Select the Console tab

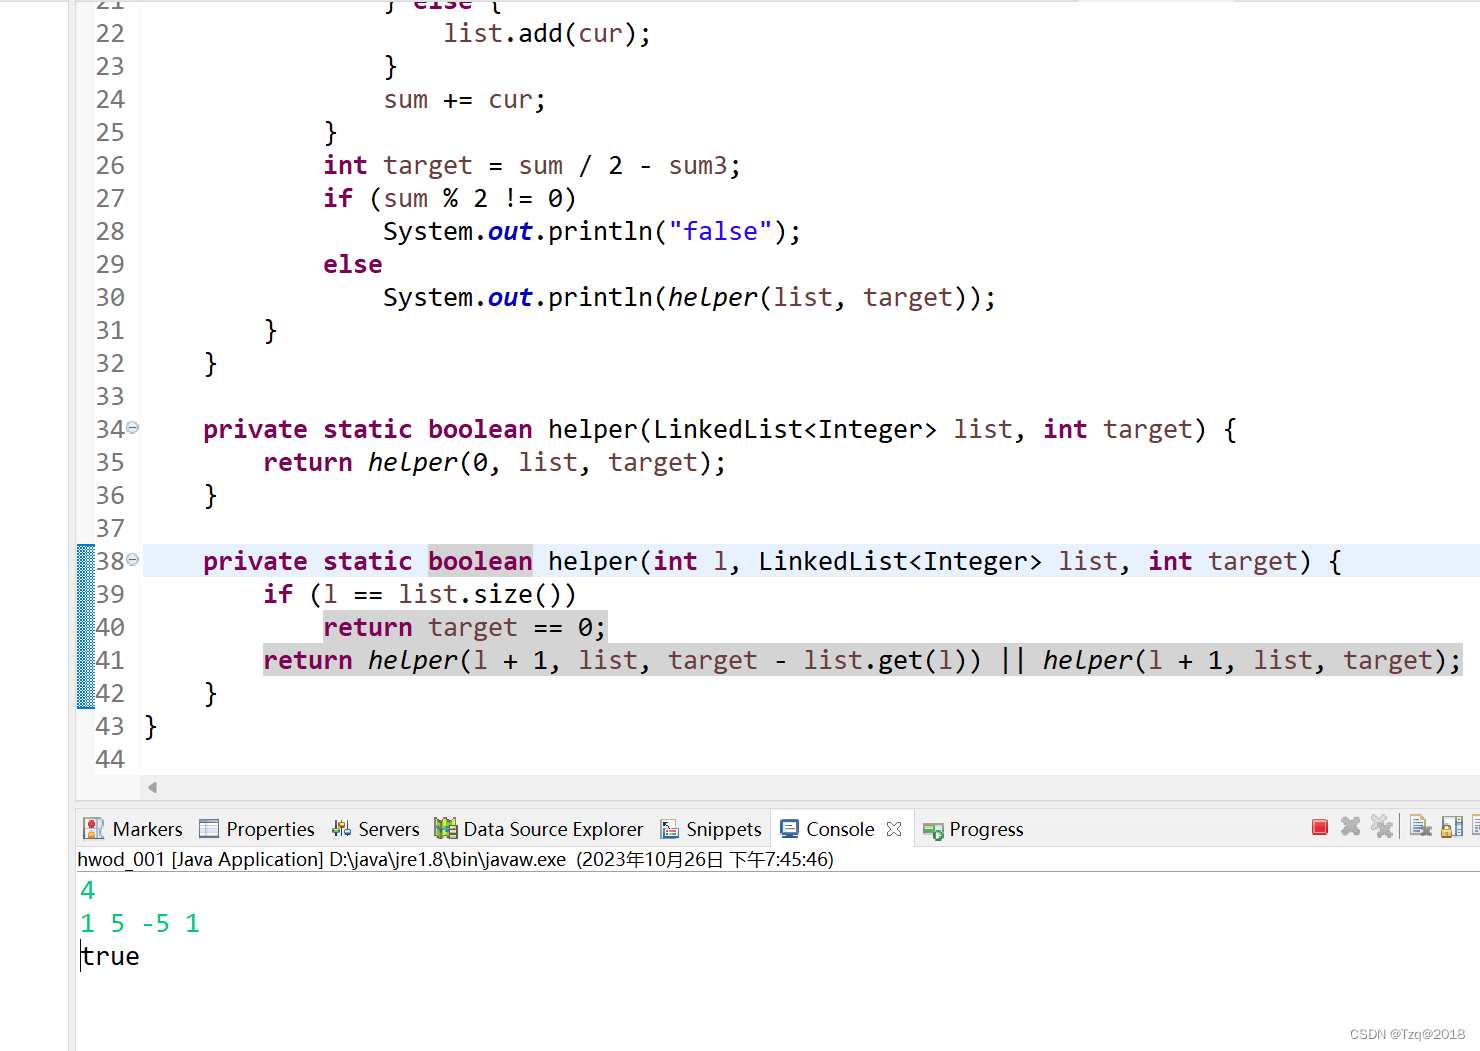pyautogui.click(x=840, y=829)
